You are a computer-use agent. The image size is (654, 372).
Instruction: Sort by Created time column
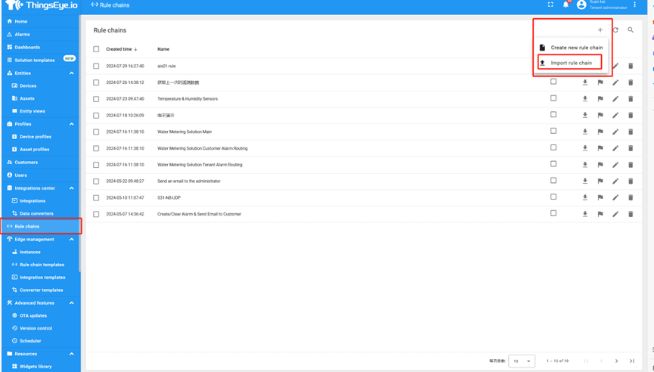pos(121,49)
